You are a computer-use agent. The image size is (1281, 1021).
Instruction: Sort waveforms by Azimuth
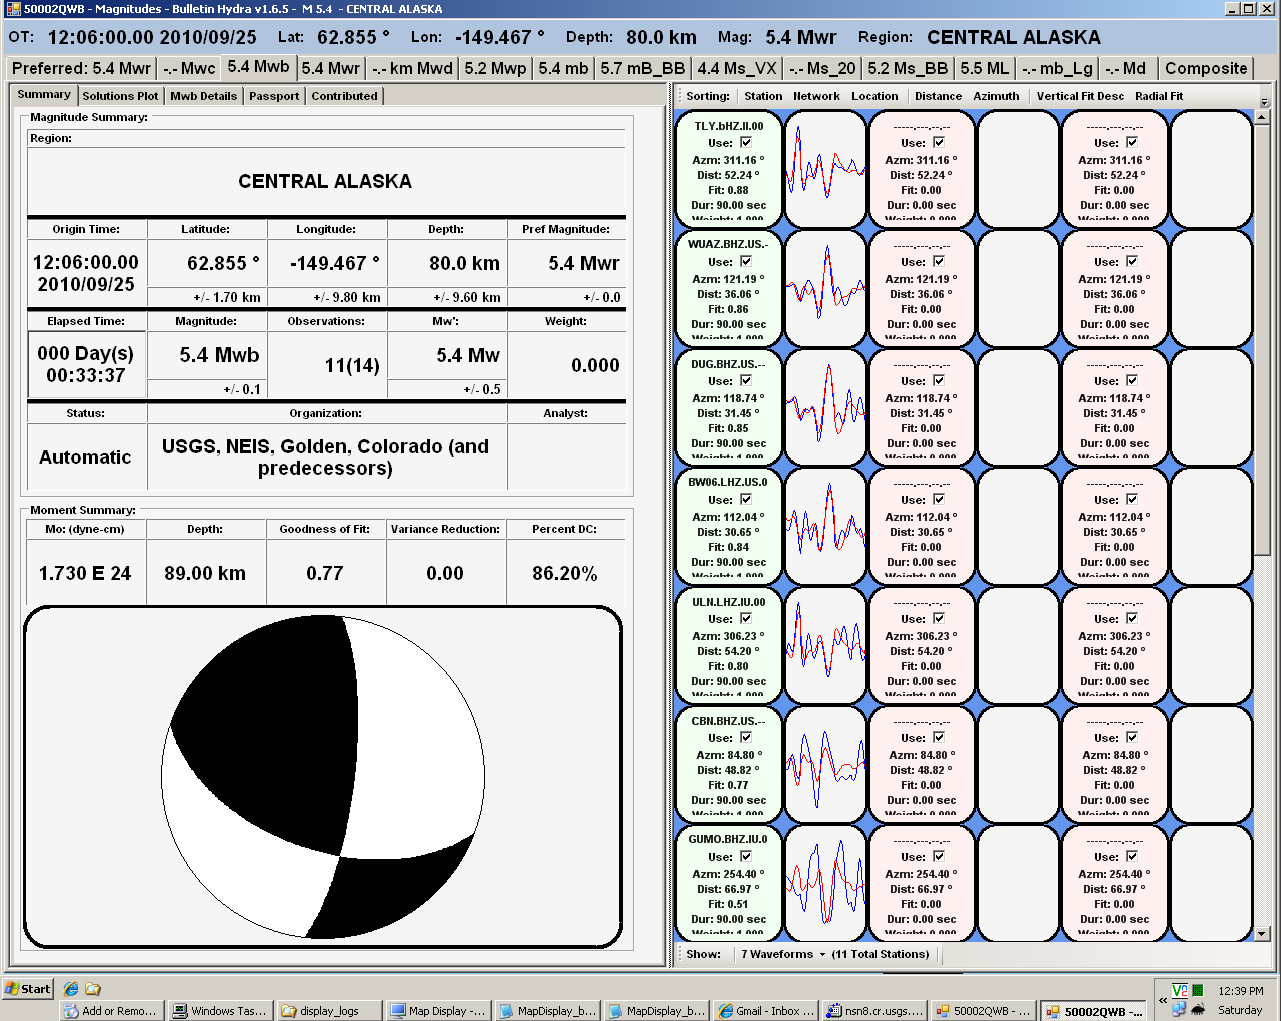(x=996, y=96)
